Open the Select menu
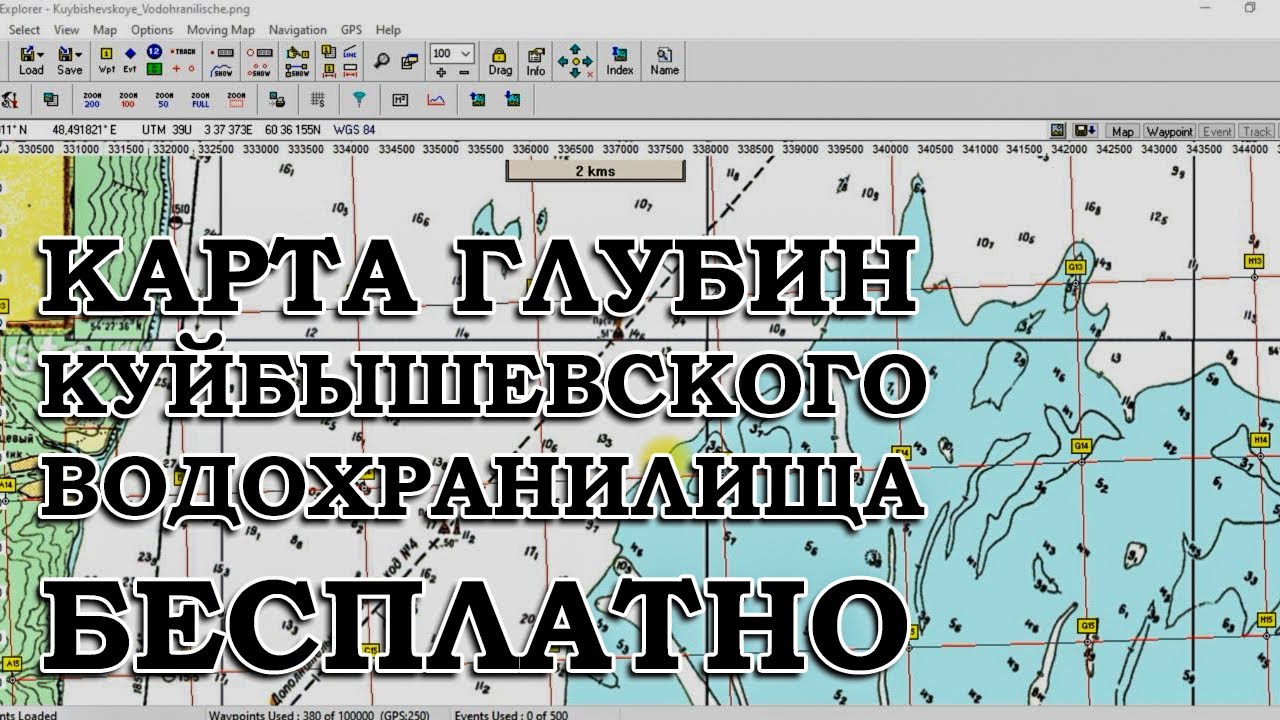Screen dimensions: 1280x720 [24, 30]
